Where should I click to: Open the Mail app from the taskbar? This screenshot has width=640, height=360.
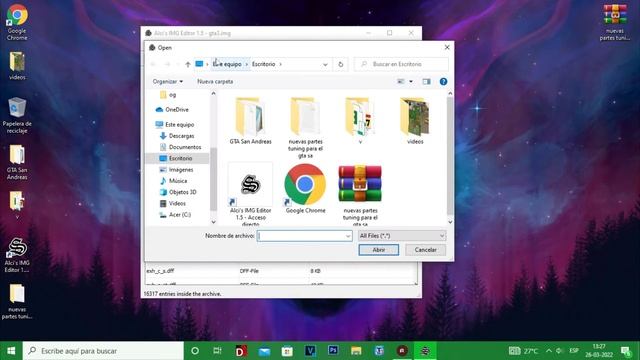264,351
